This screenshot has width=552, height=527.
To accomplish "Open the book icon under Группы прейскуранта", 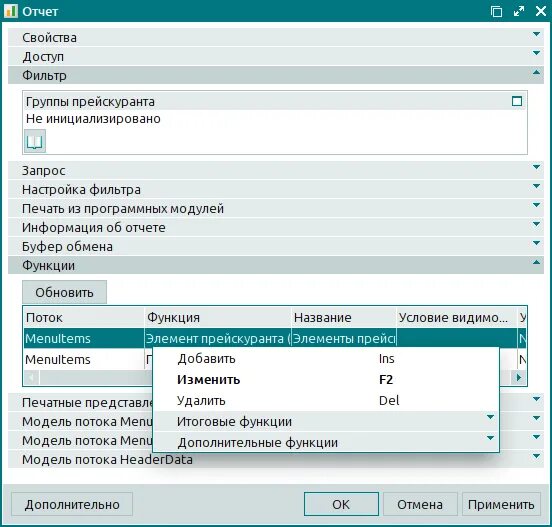I will point(34,141).
